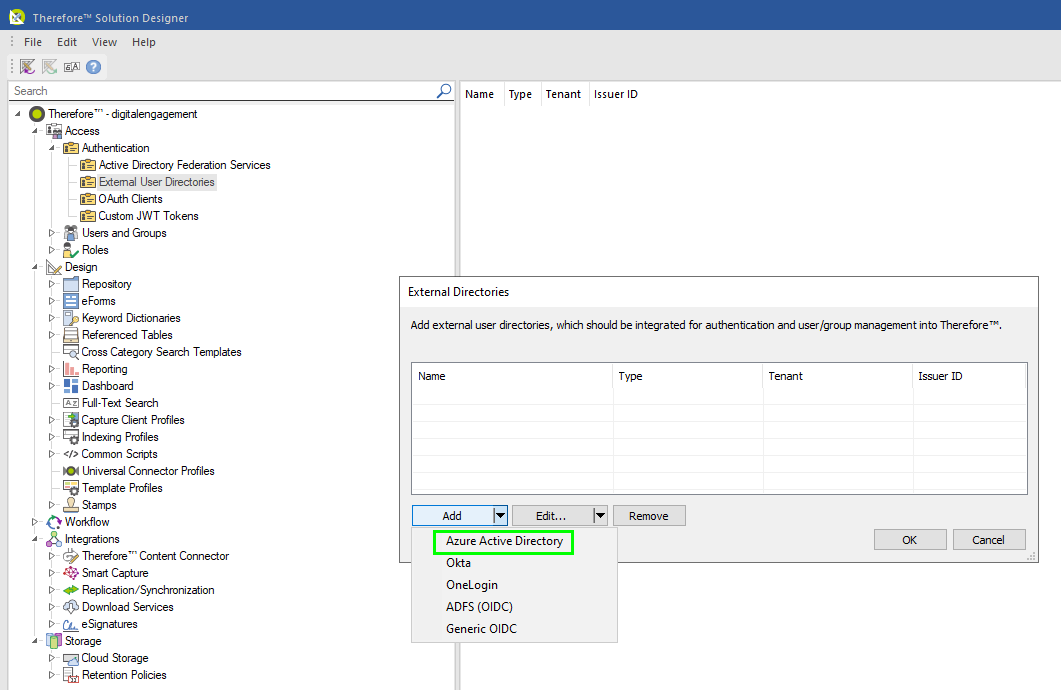Click the eSignatures icon
The height and width of the screenshot is (690, 1061).
pyautogui.click(x=71, y=624)
